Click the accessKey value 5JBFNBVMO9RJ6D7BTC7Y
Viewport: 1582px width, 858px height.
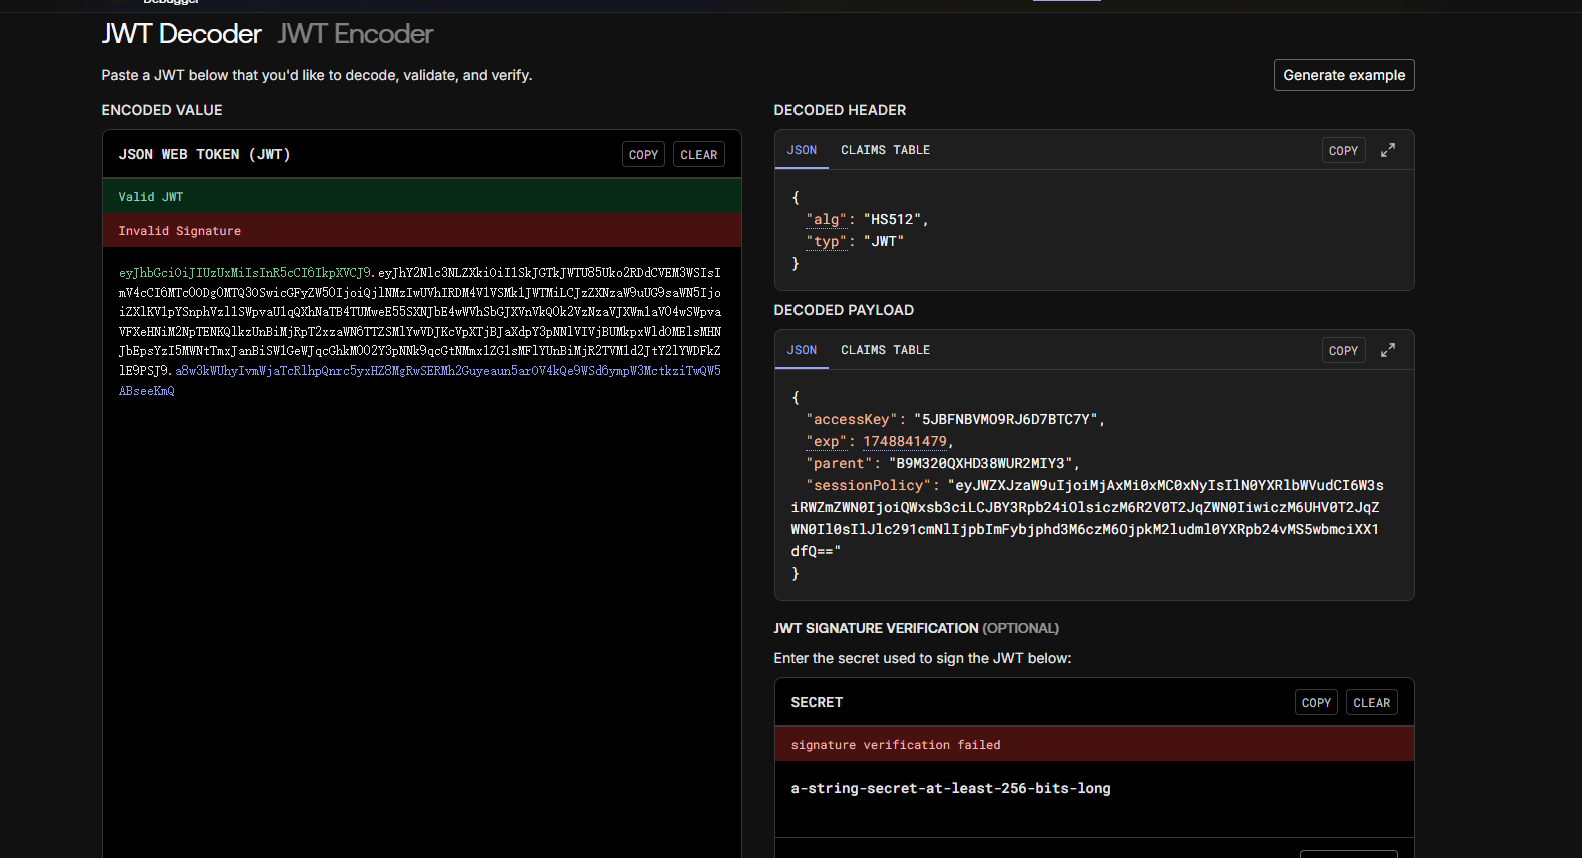click(1005, 420)
